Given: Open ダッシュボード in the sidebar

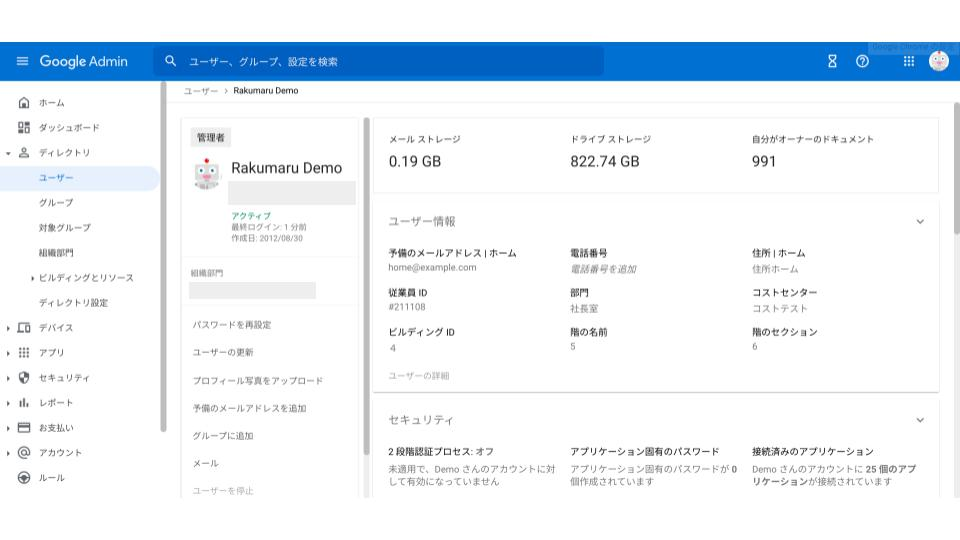Looking at the screenshot, I should click(69, 127).
